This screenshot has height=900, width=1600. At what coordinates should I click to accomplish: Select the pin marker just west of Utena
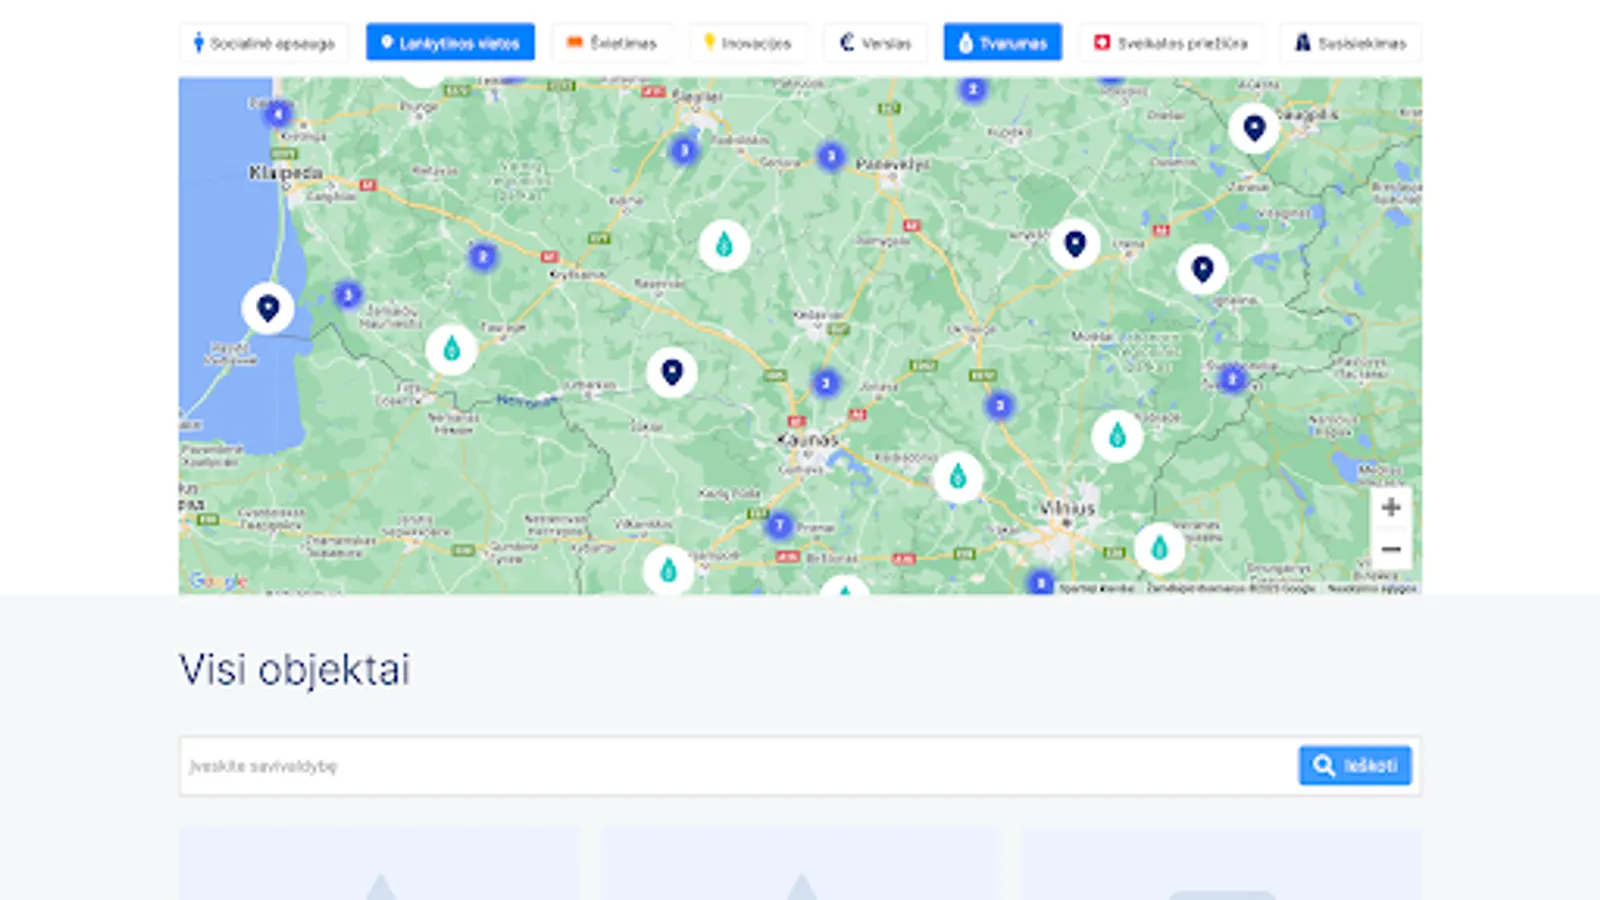click(x=1075, y=244)
